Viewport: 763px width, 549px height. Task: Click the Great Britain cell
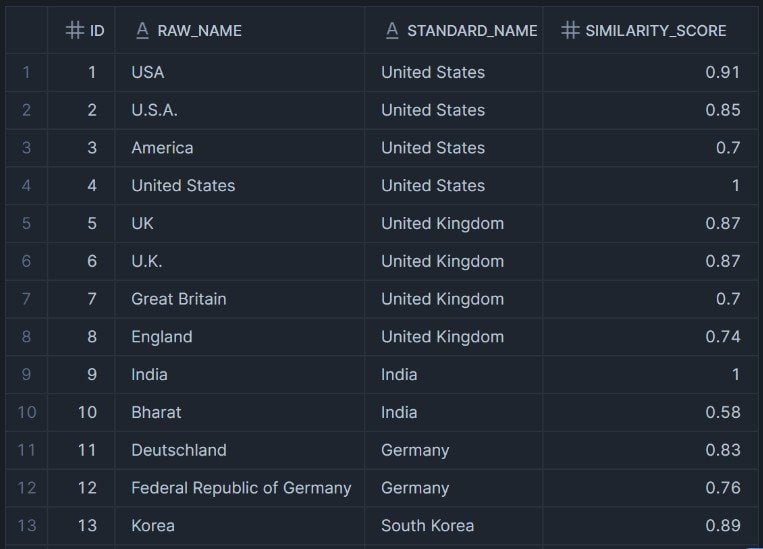[x=178, y=299]
